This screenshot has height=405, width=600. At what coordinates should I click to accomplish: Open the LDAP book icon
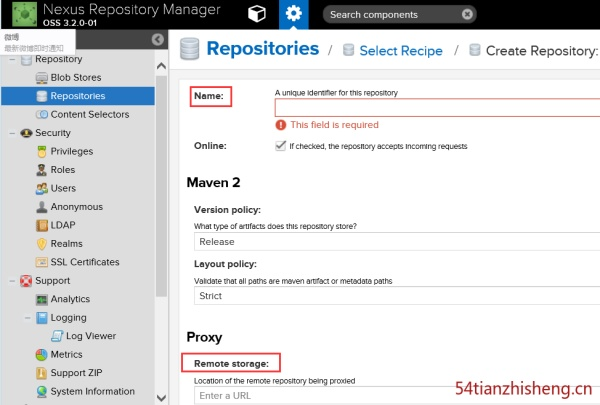(42, 225)
